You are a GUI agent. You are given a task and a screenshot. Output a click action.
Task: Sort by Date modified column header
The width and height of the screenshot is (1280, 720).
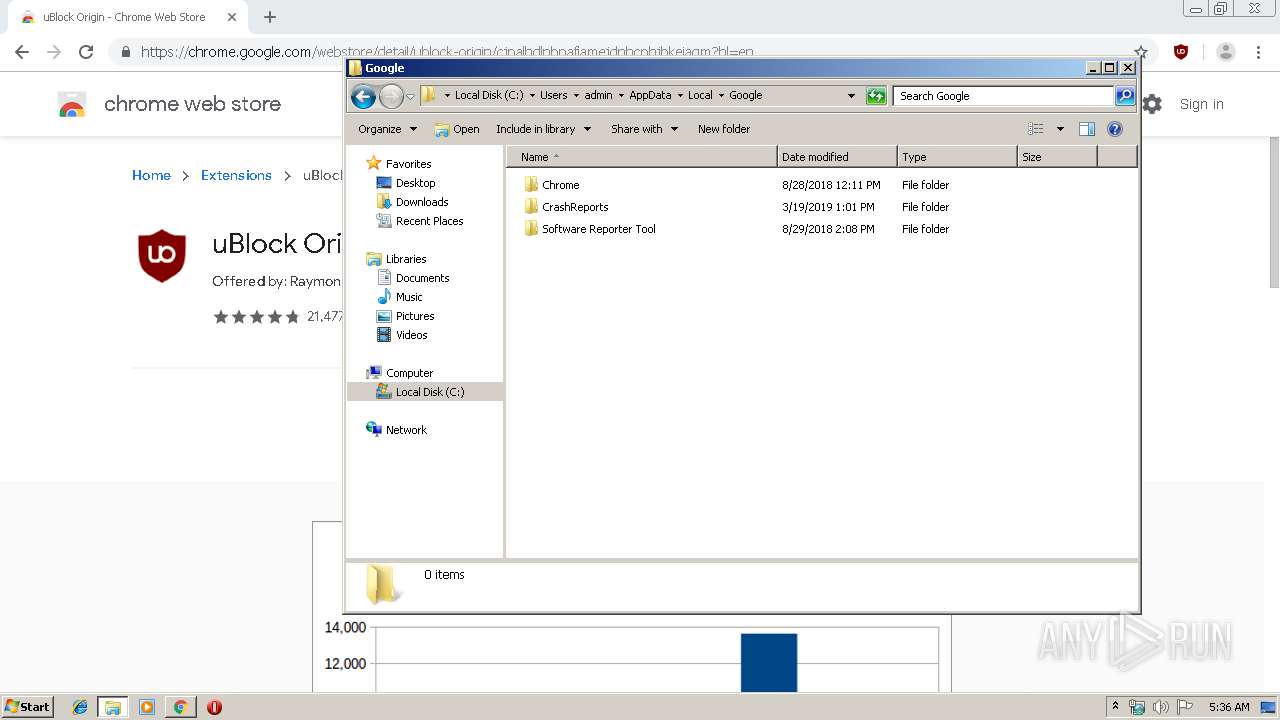(837, 157)
